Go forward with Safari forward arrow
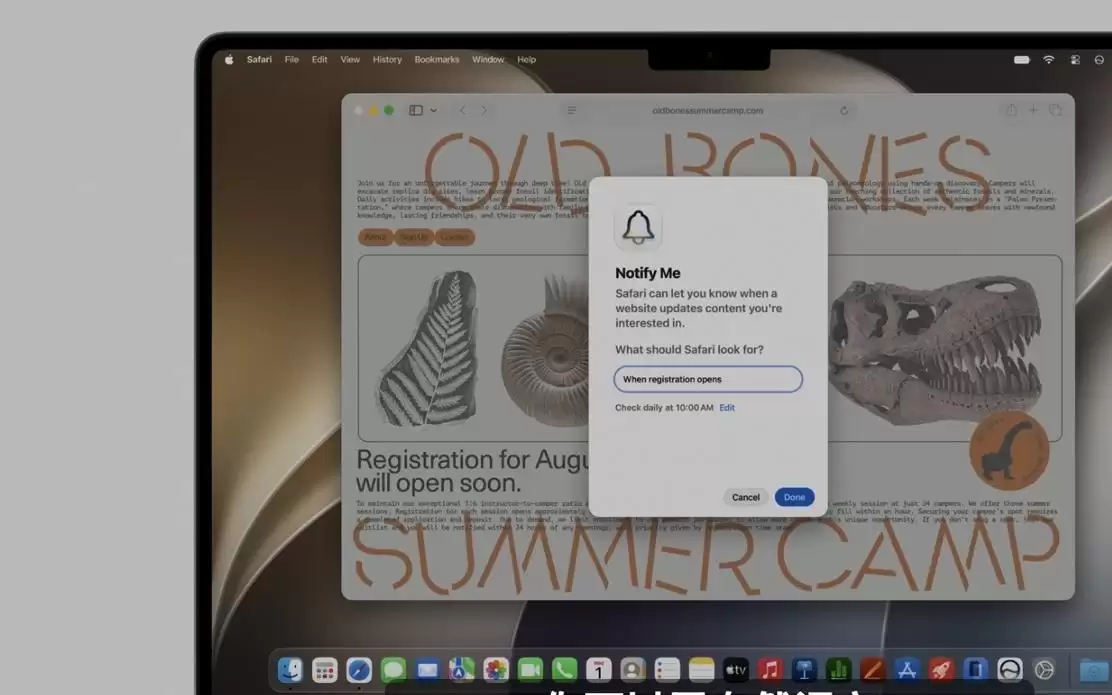The height and width of the screenshot is (695, 1112). (x=484, y=110)
